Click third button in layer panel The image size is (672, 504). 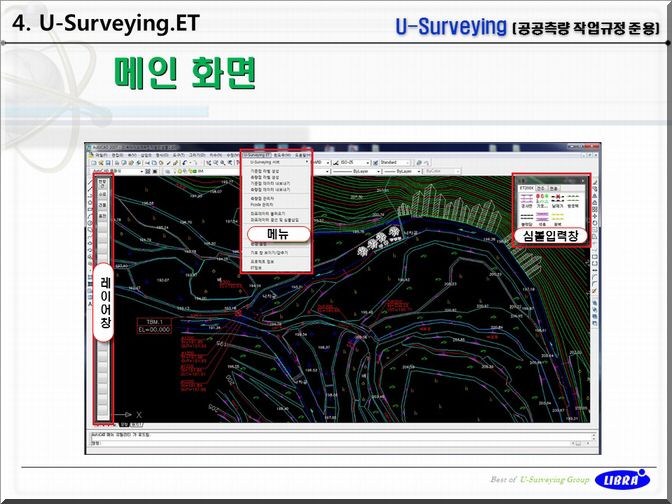102,205
